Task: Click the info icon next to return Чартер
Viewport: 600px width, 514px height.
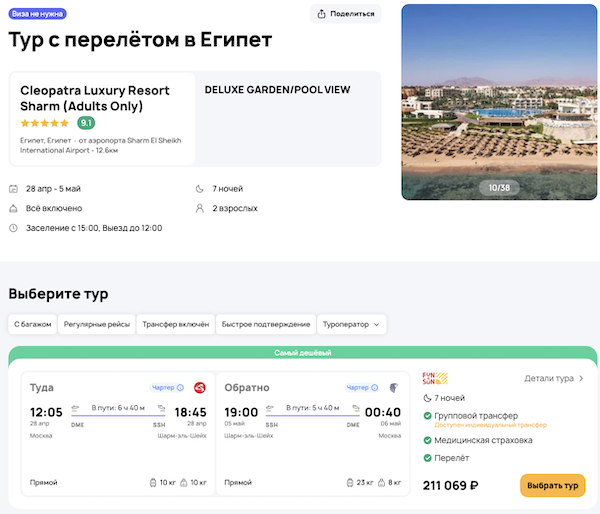Action: tap(374, 388)
